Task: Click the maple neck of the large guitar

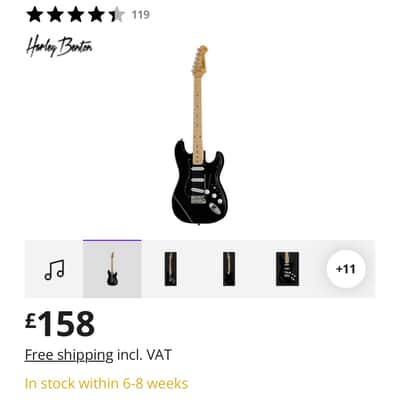Action: click(197, 117)
